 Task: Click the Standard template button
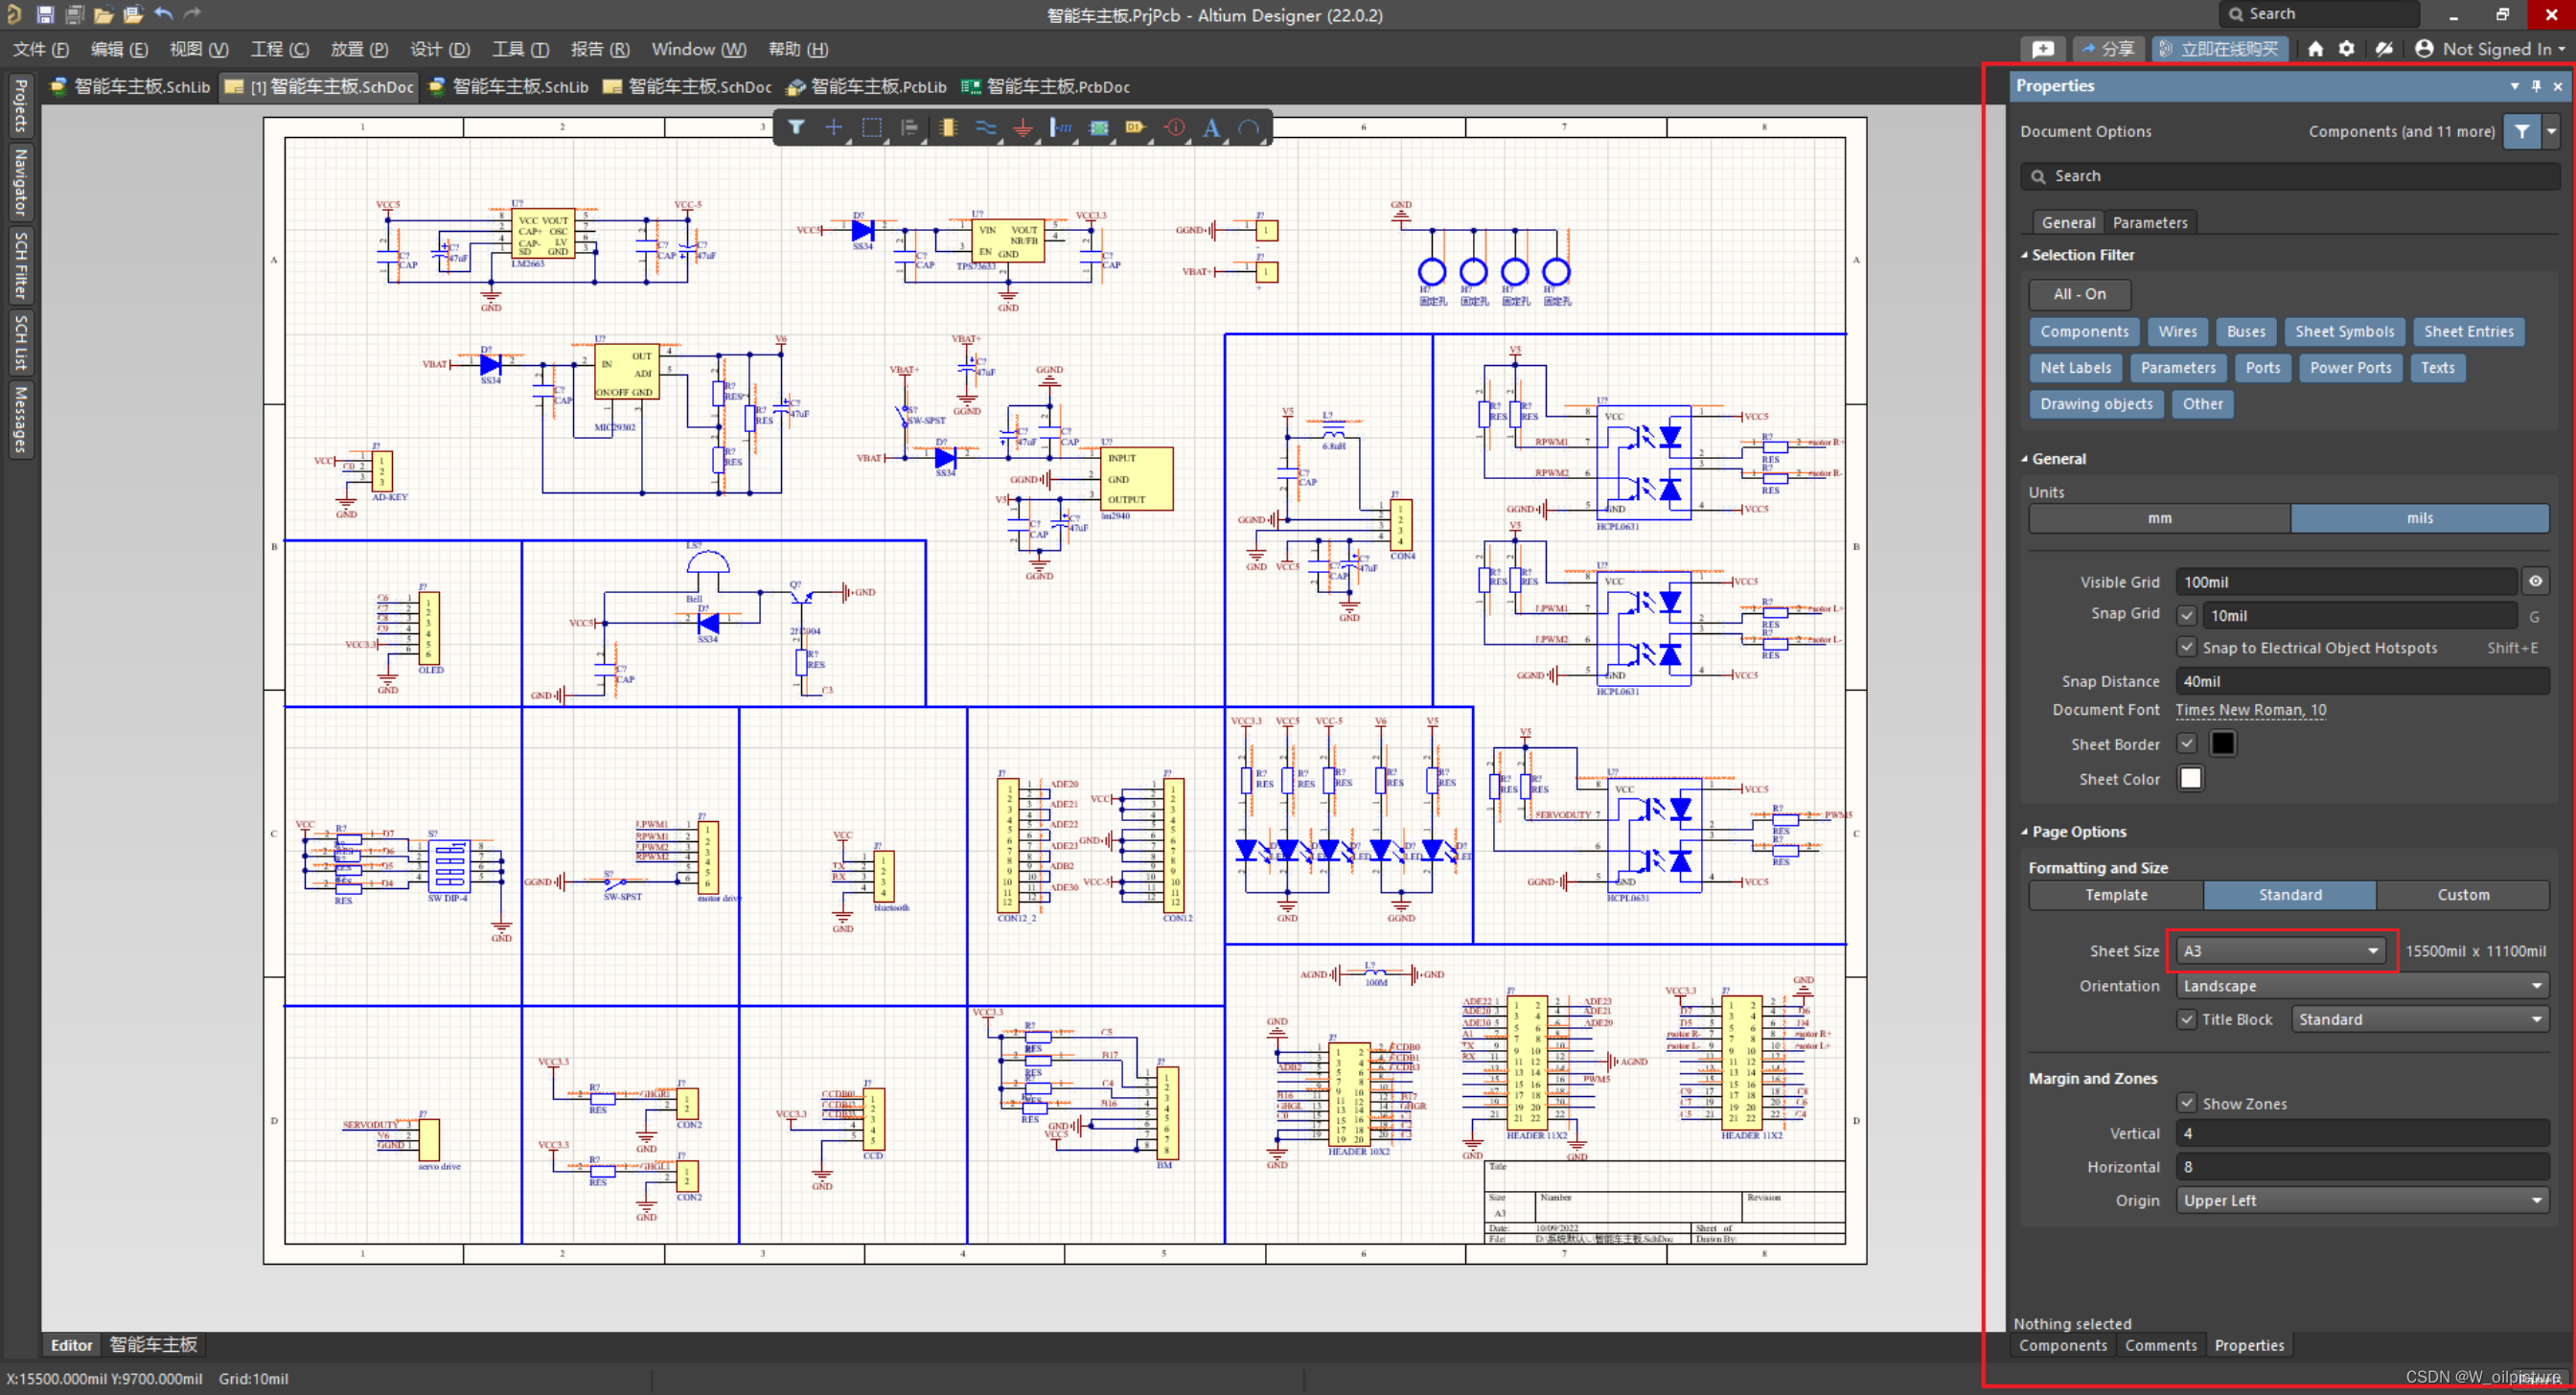pos(2289,893)
